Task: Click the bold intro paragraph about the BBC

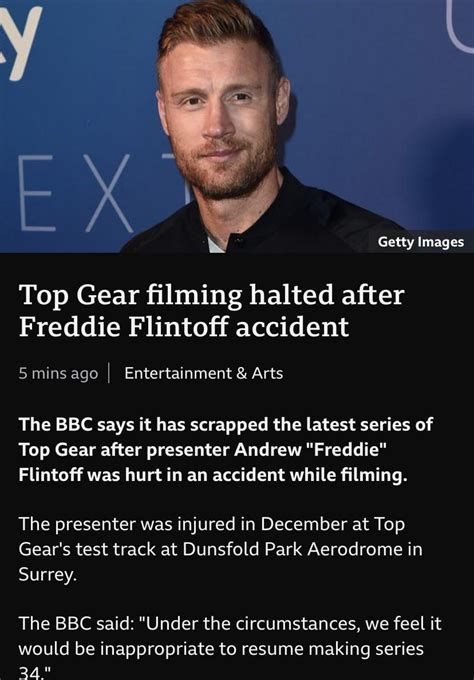Action: pos(226,450)
